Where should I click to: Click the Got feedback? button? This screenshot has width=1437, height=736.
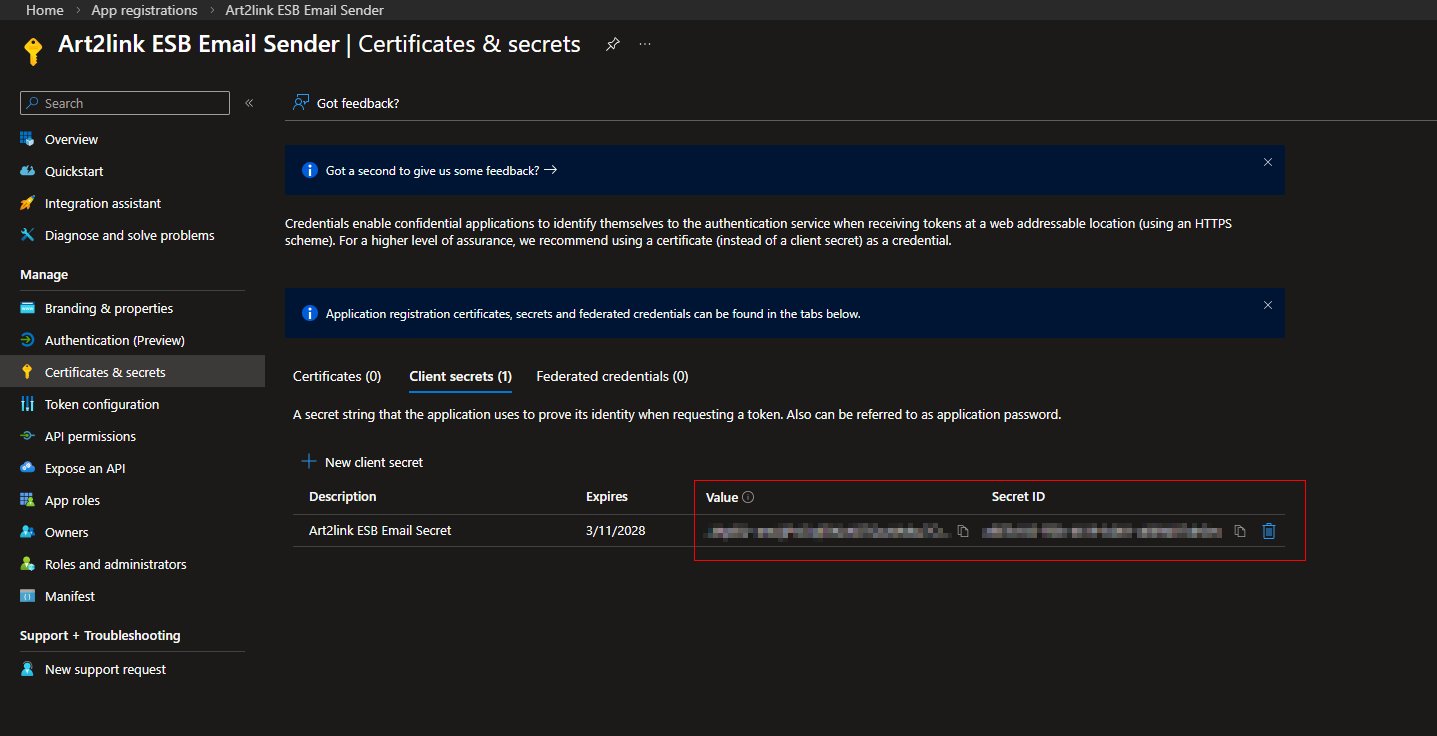(346, 103)
